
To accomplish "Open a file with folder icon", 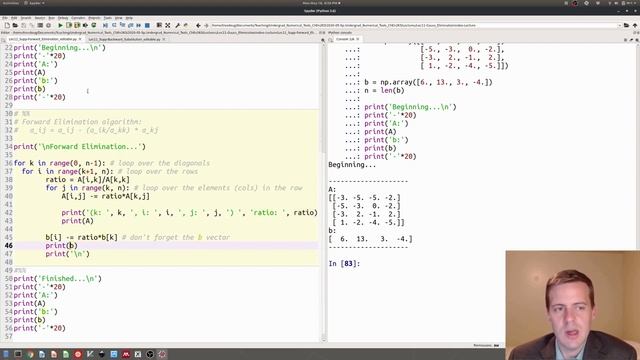I will (15, 25).
